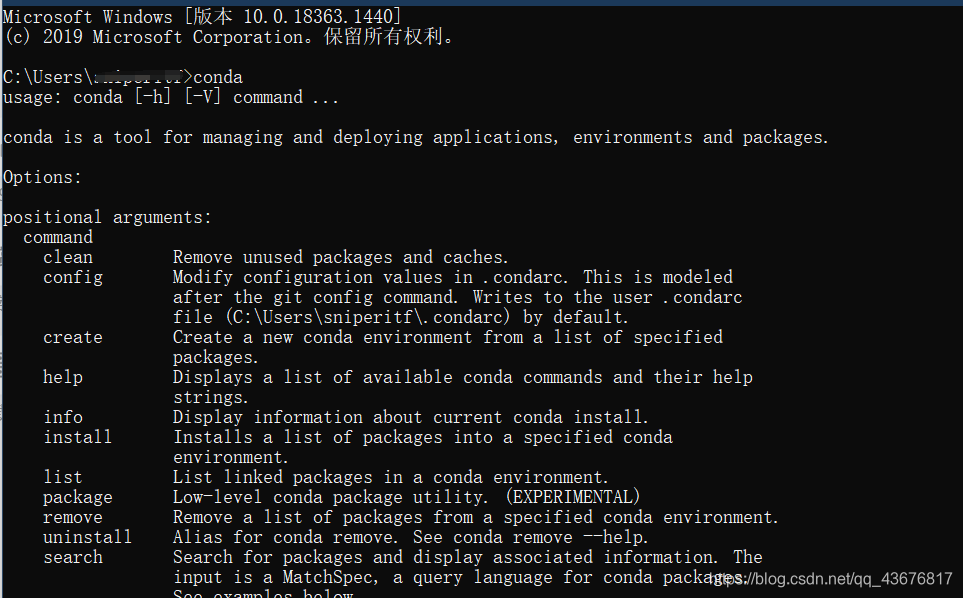Click the 'usage: conda [-h] [-V] command' line

pos(171,97)
